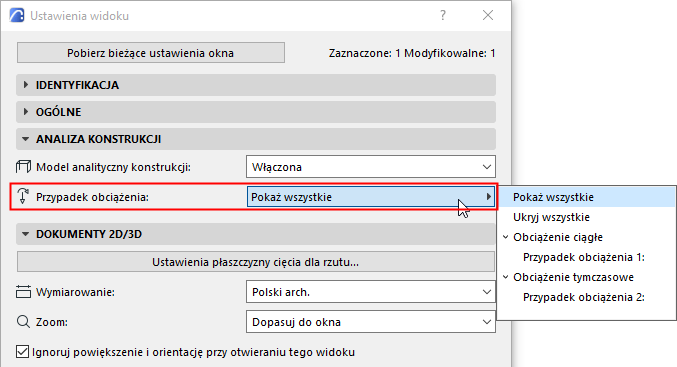Click Ustawienia płaszczyzny cięcia dla rzutu button
The height and width of the screenshot is (367, 677).
click(256, 262)
